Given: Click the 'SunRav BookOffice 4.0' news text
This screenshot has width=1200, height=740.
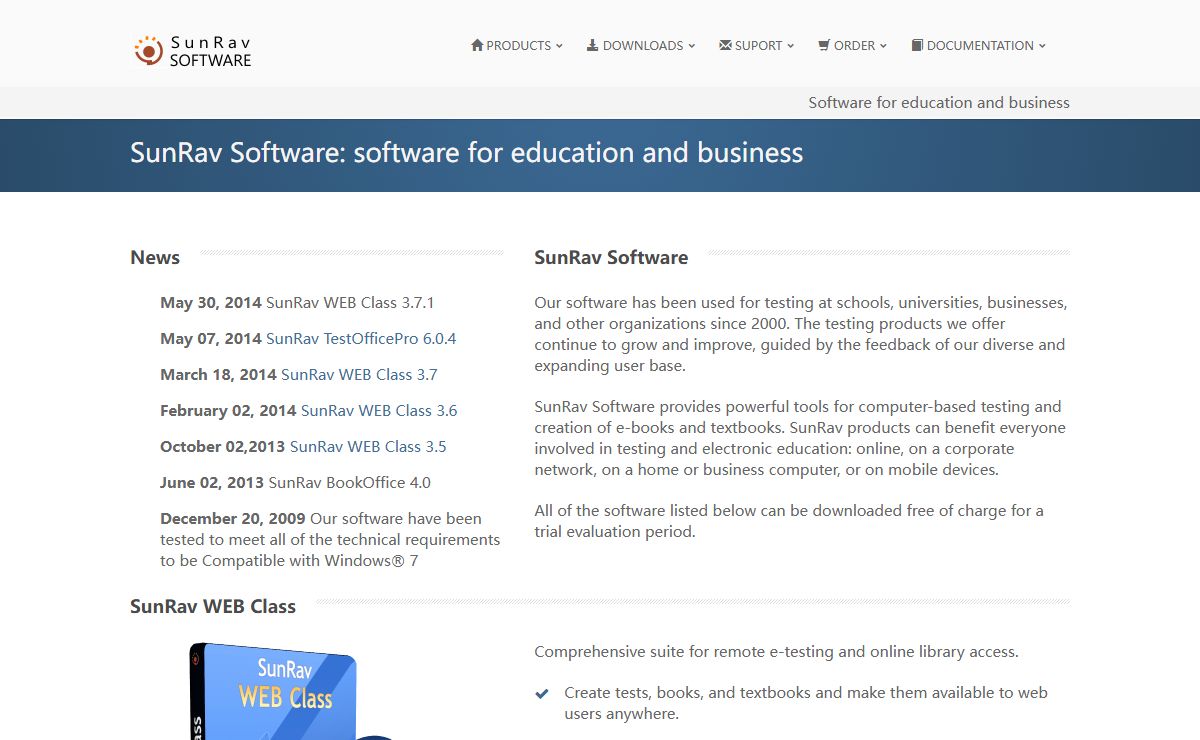Looking at the screenshot, I should coord(349,482).
